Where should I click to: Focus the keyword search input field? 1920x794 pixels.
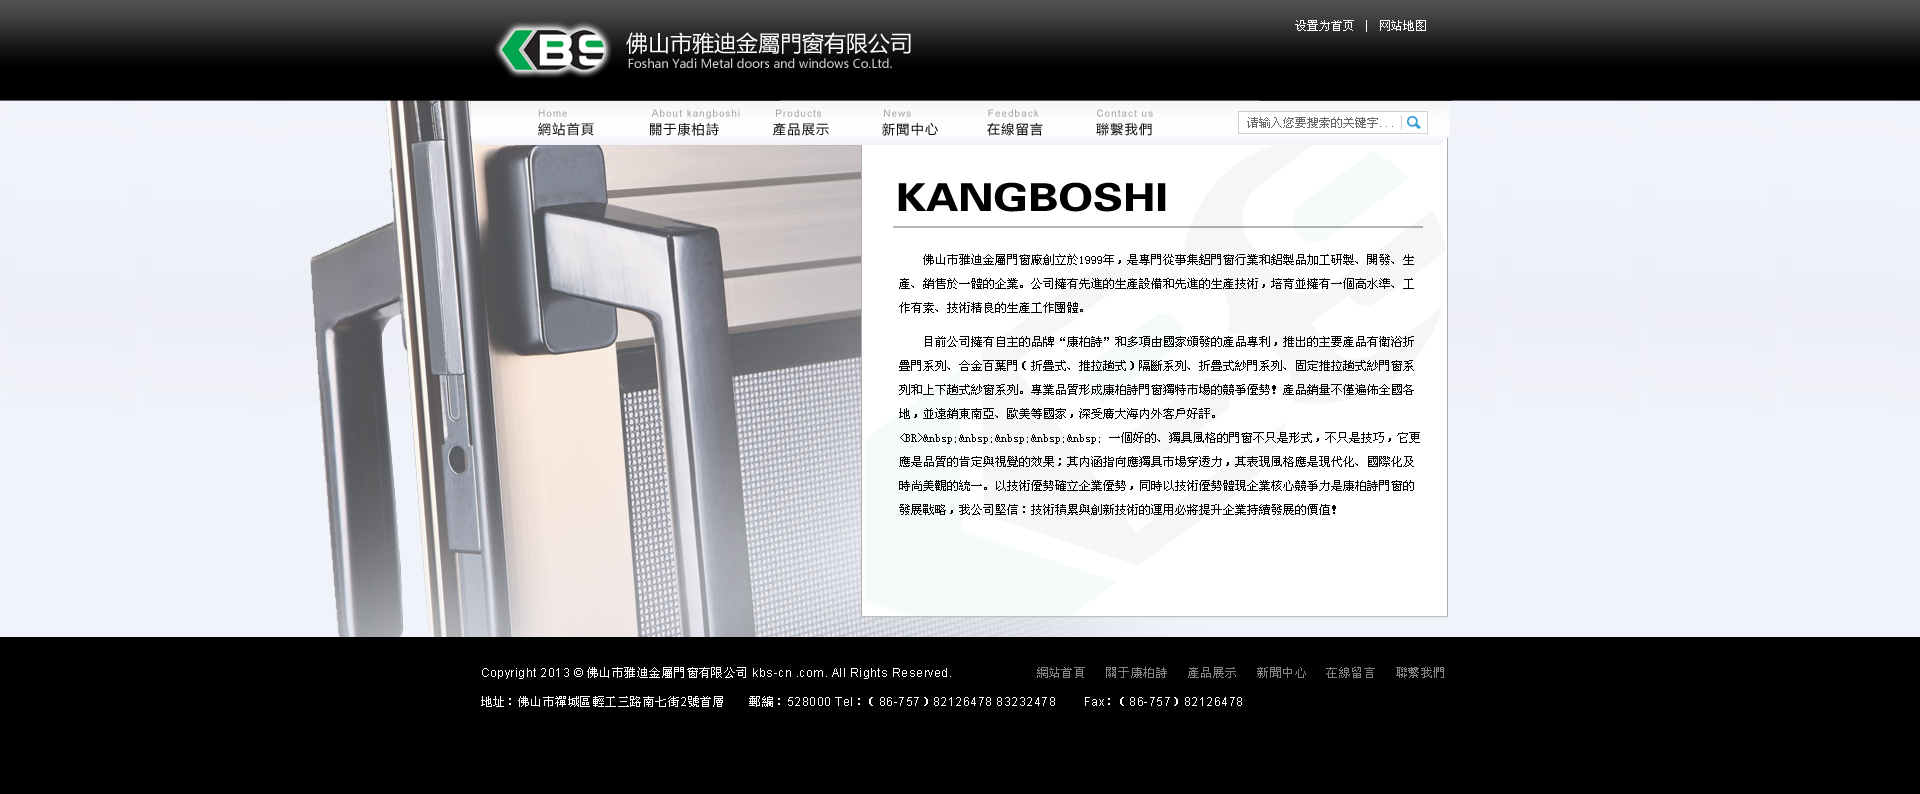(1319, 123)
